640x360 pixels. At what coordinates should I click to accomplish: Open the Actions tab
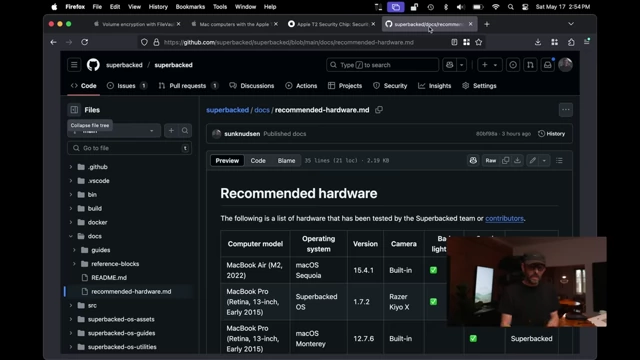coord(301,86)
